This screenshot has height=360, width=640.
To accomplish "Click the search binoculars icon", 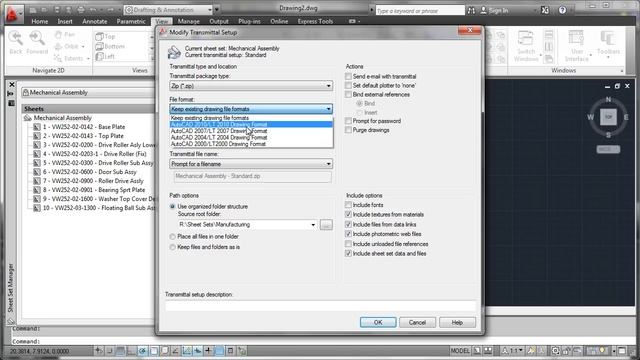I will [471, 10].
